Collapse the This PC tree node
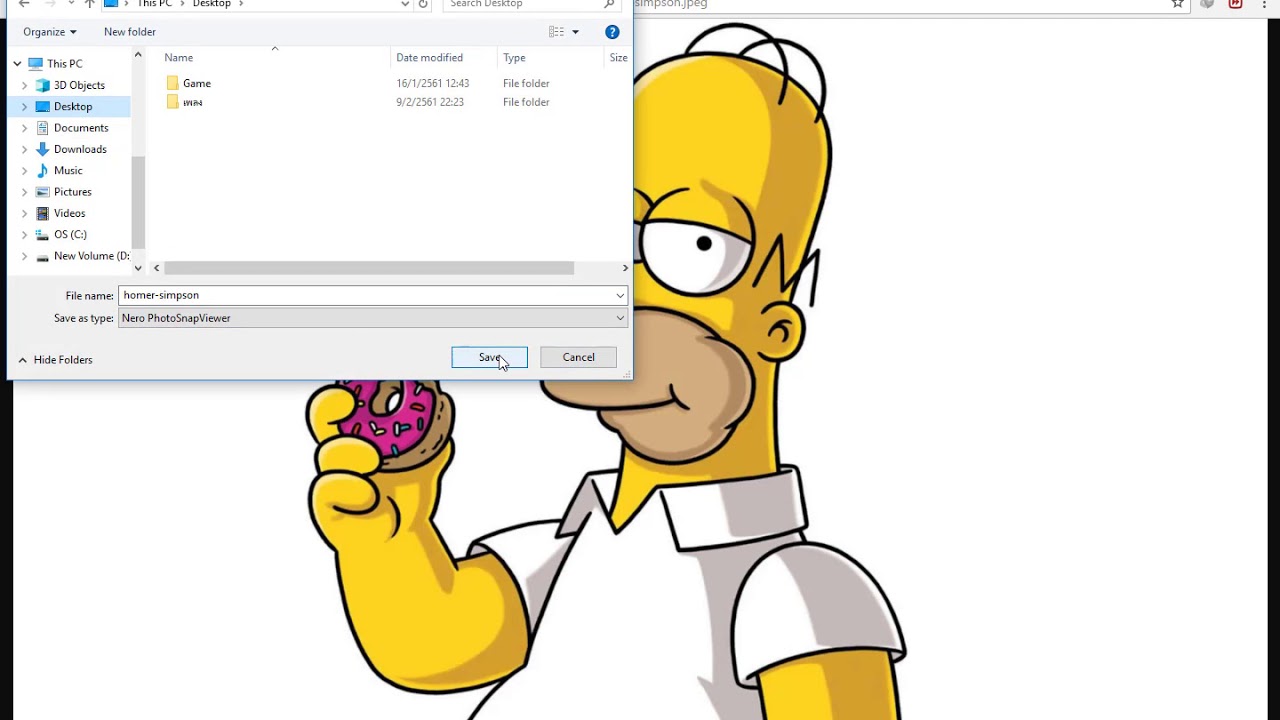The height and width of the screenshot is (720, 1280). [17, 64]
